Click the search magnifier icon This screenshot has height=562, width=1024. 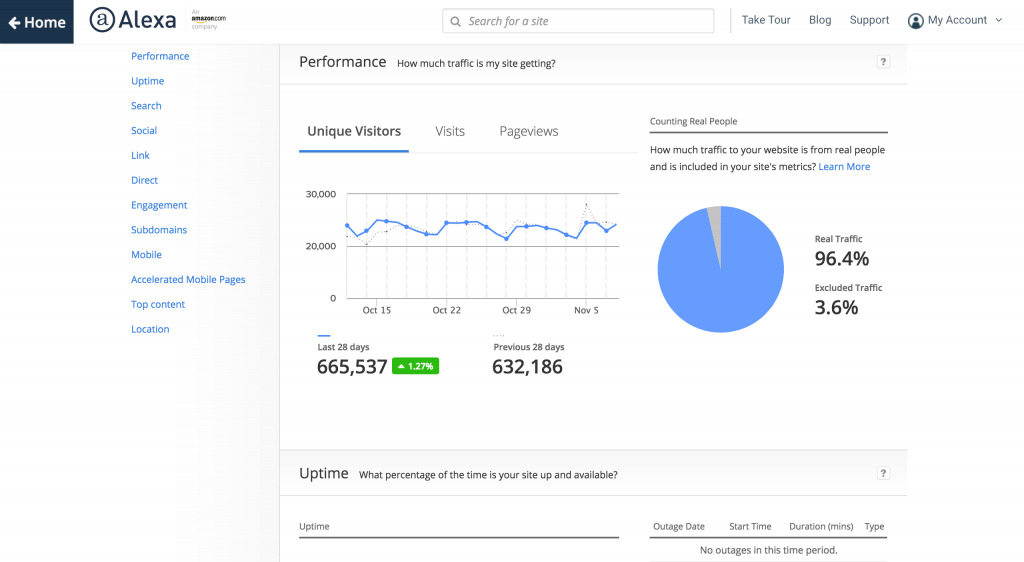point(456,21)
